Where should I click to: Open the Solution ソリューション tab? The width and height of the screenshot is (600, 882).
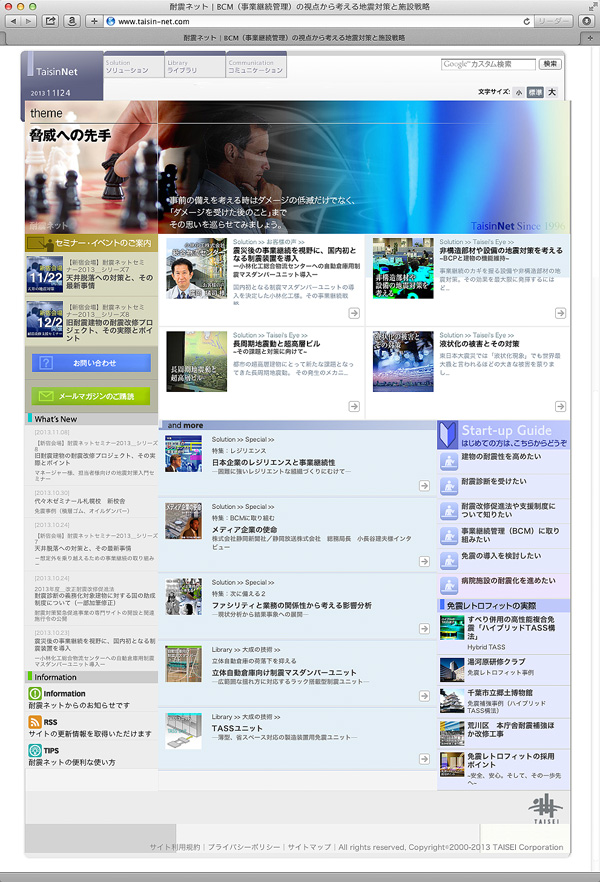click(x=134, y=66)
